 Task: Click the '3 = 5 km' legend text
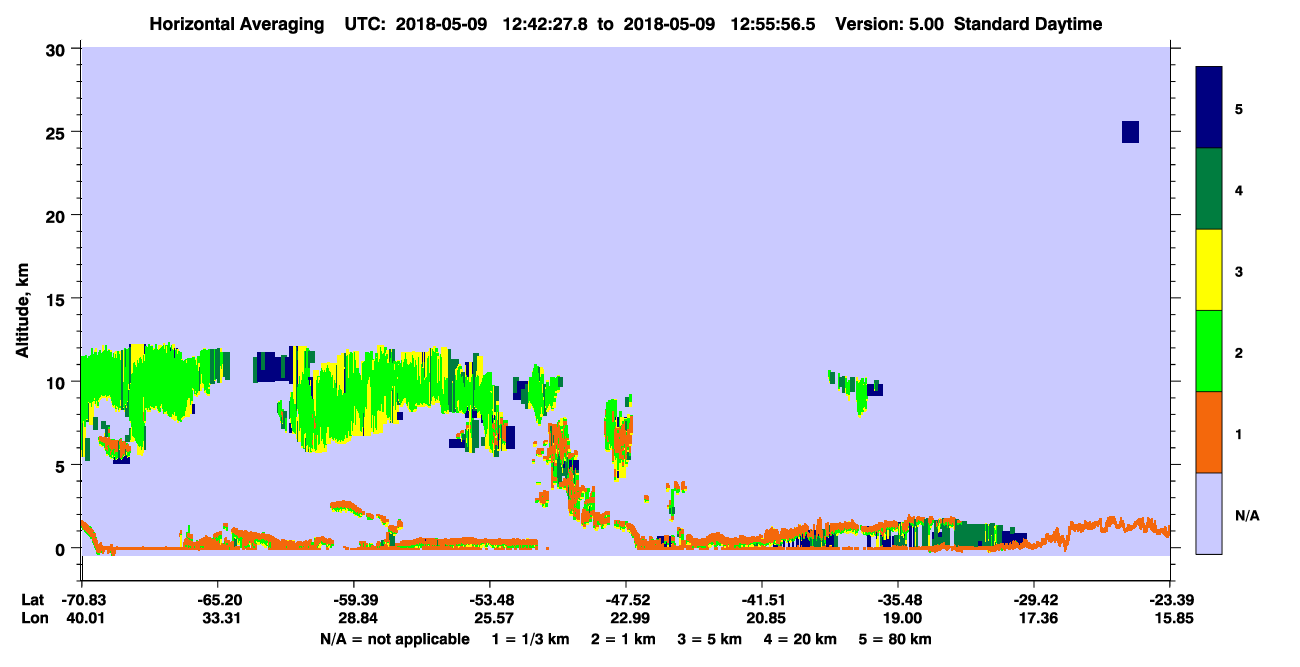[x=712, y=639]
